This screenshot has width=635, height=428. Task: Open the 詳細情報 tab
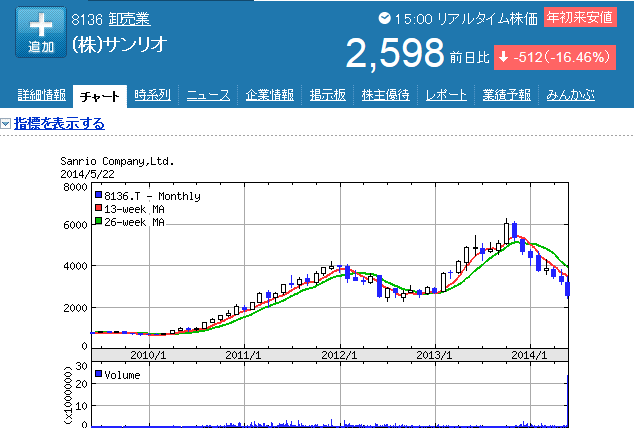(x=41, y=95)
